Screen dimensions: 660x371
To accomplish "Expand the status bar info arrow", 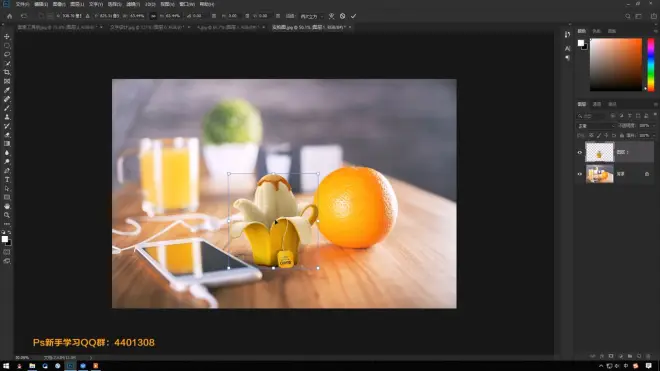I will coord(90,358).
